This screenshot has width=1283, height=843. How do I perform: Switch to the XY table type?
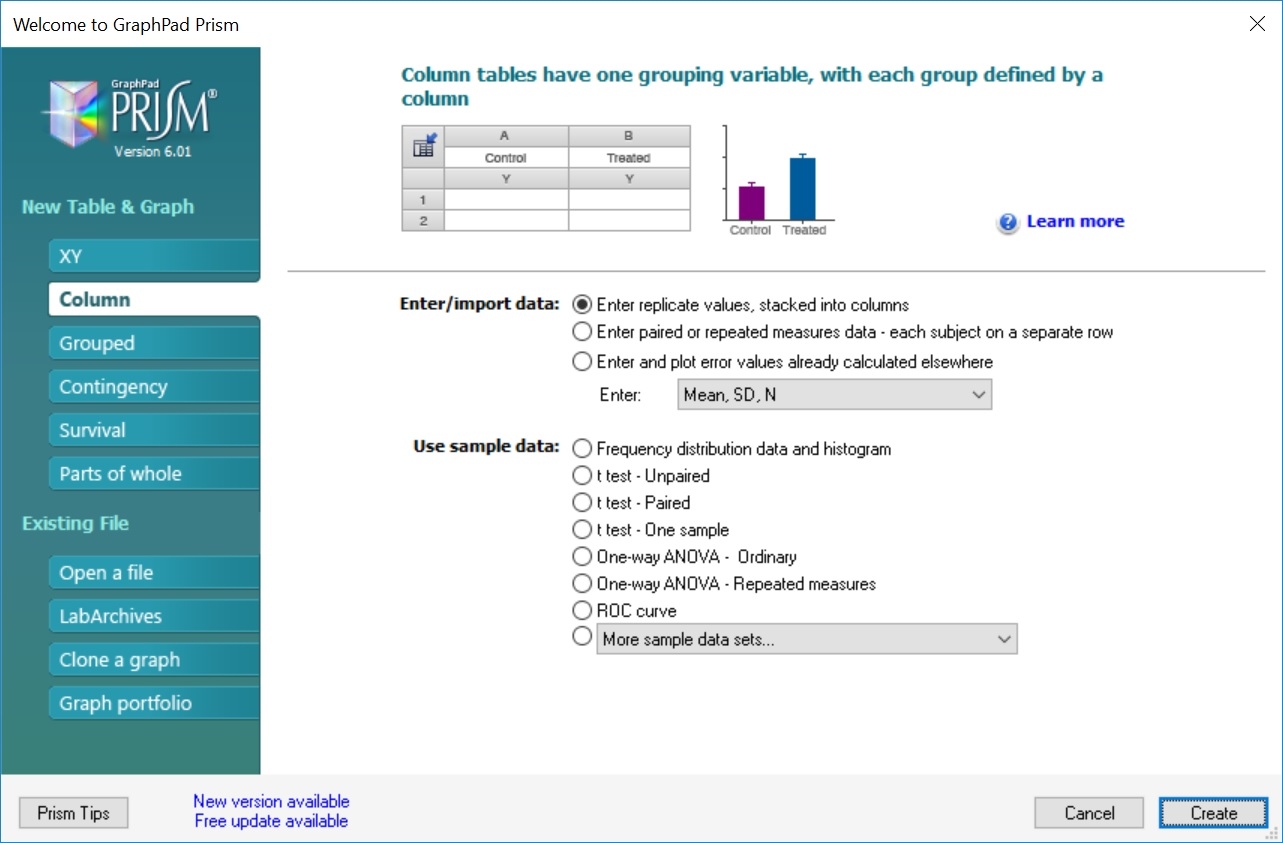(153, 256)
